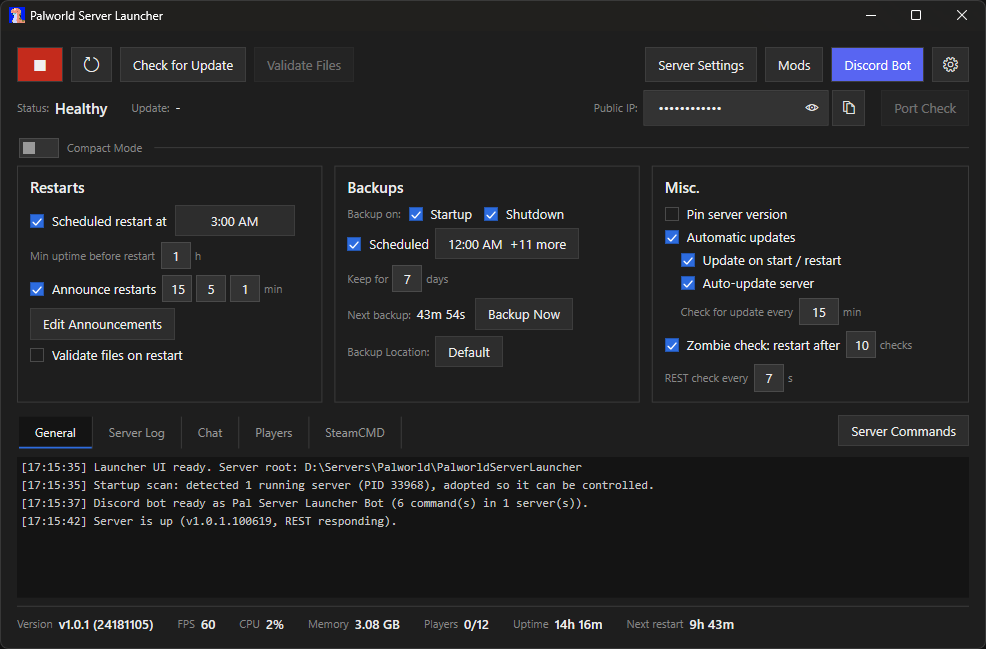The image size is (986, 649).
Task: Click the Keep for days field
Action: click(407, 279)
